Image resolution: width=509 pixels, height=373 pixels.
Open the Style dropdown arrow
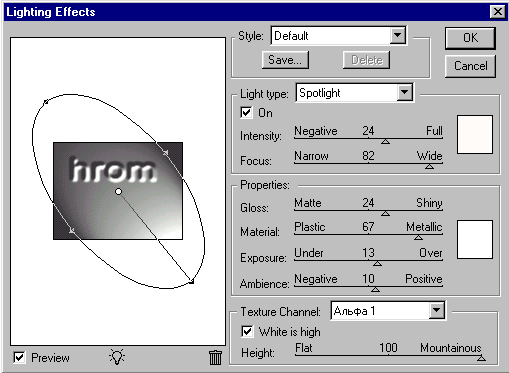tap(397, 35)
